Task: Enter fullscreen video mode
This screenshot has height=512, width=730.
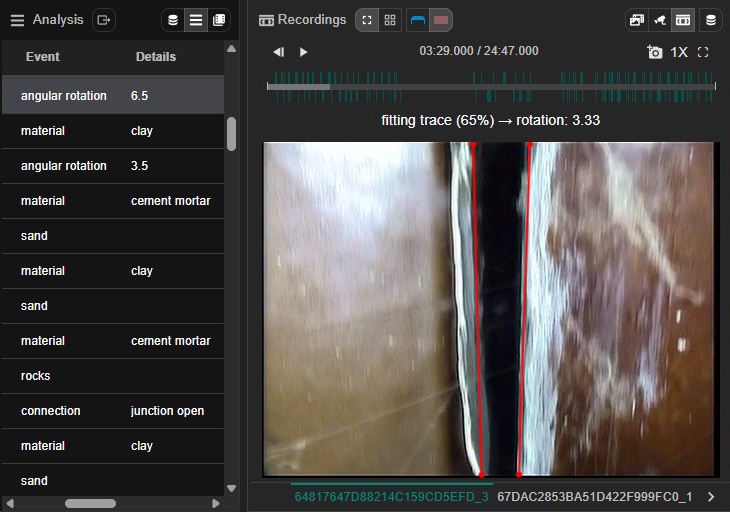Action: coord(703,52)
